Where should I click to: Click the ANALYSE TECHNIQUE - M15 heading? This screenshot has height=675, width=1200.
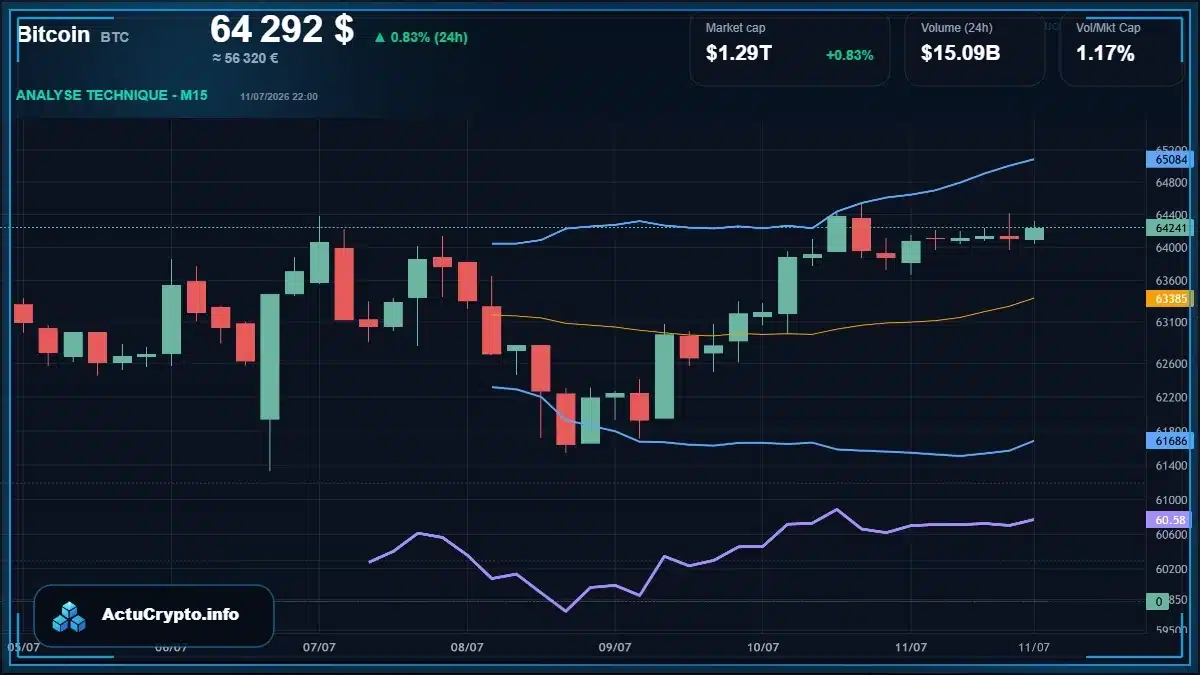(x=112, y=95)
